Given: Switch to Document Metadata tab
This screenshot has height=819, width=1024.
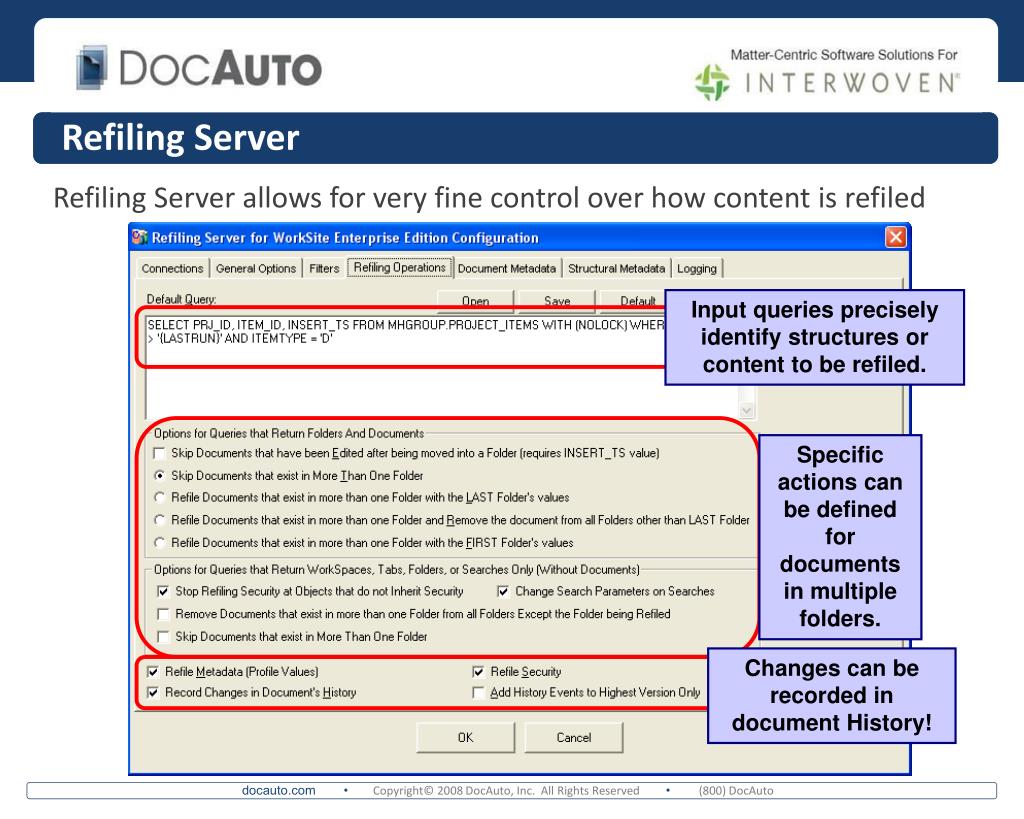Looking at the screenshot, I should coord(507,268).
